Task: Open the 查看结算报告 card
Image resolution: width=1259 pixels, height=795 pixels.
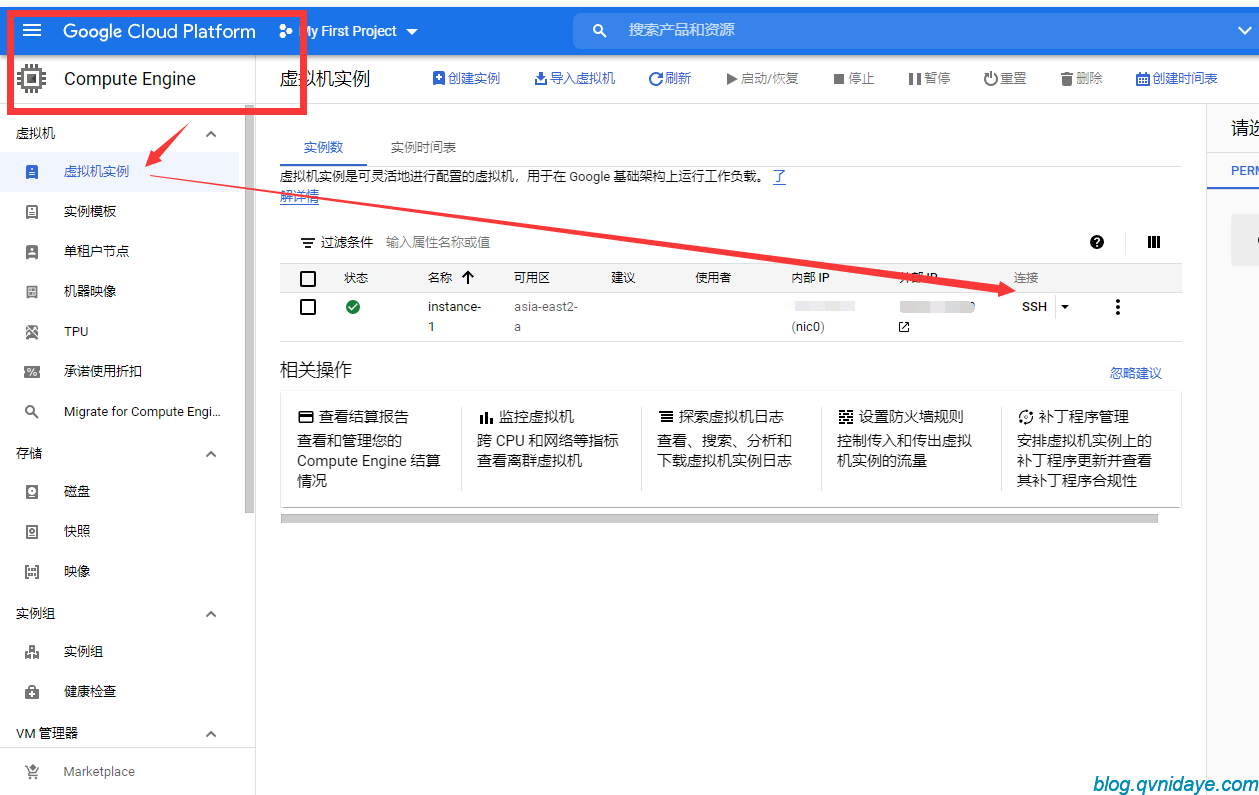Action: [x=371, y=448]
